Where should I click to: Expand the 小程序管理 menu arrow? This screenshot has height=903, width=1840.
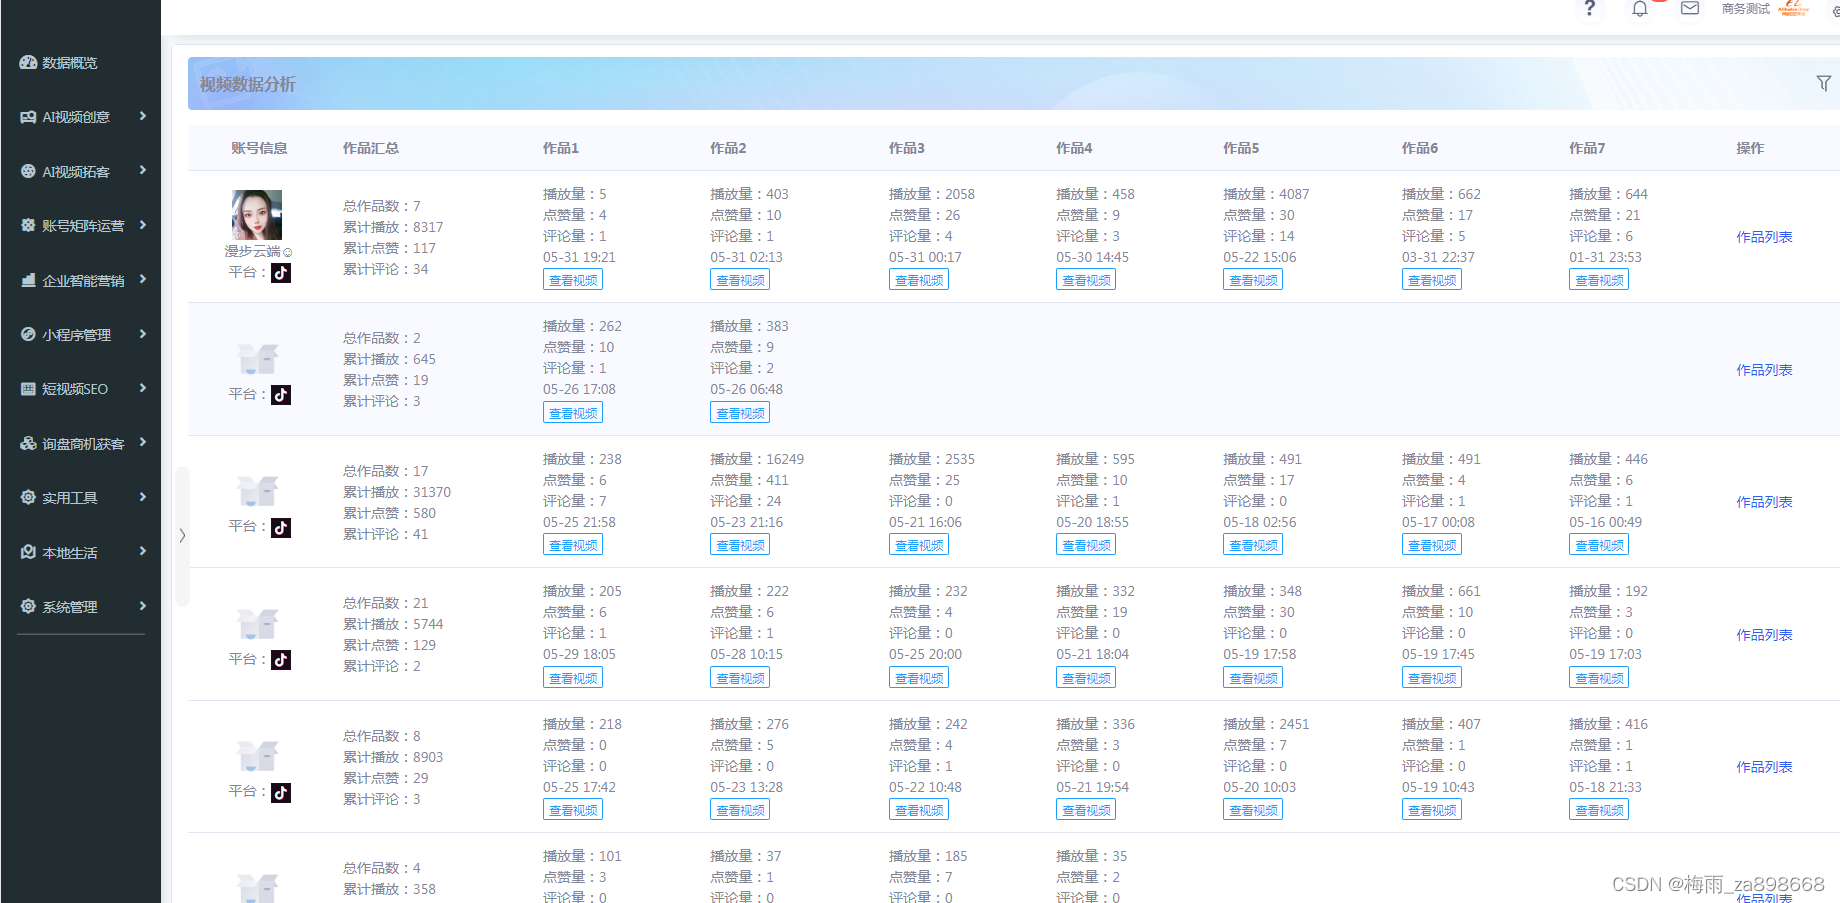[x=143, y=334]
